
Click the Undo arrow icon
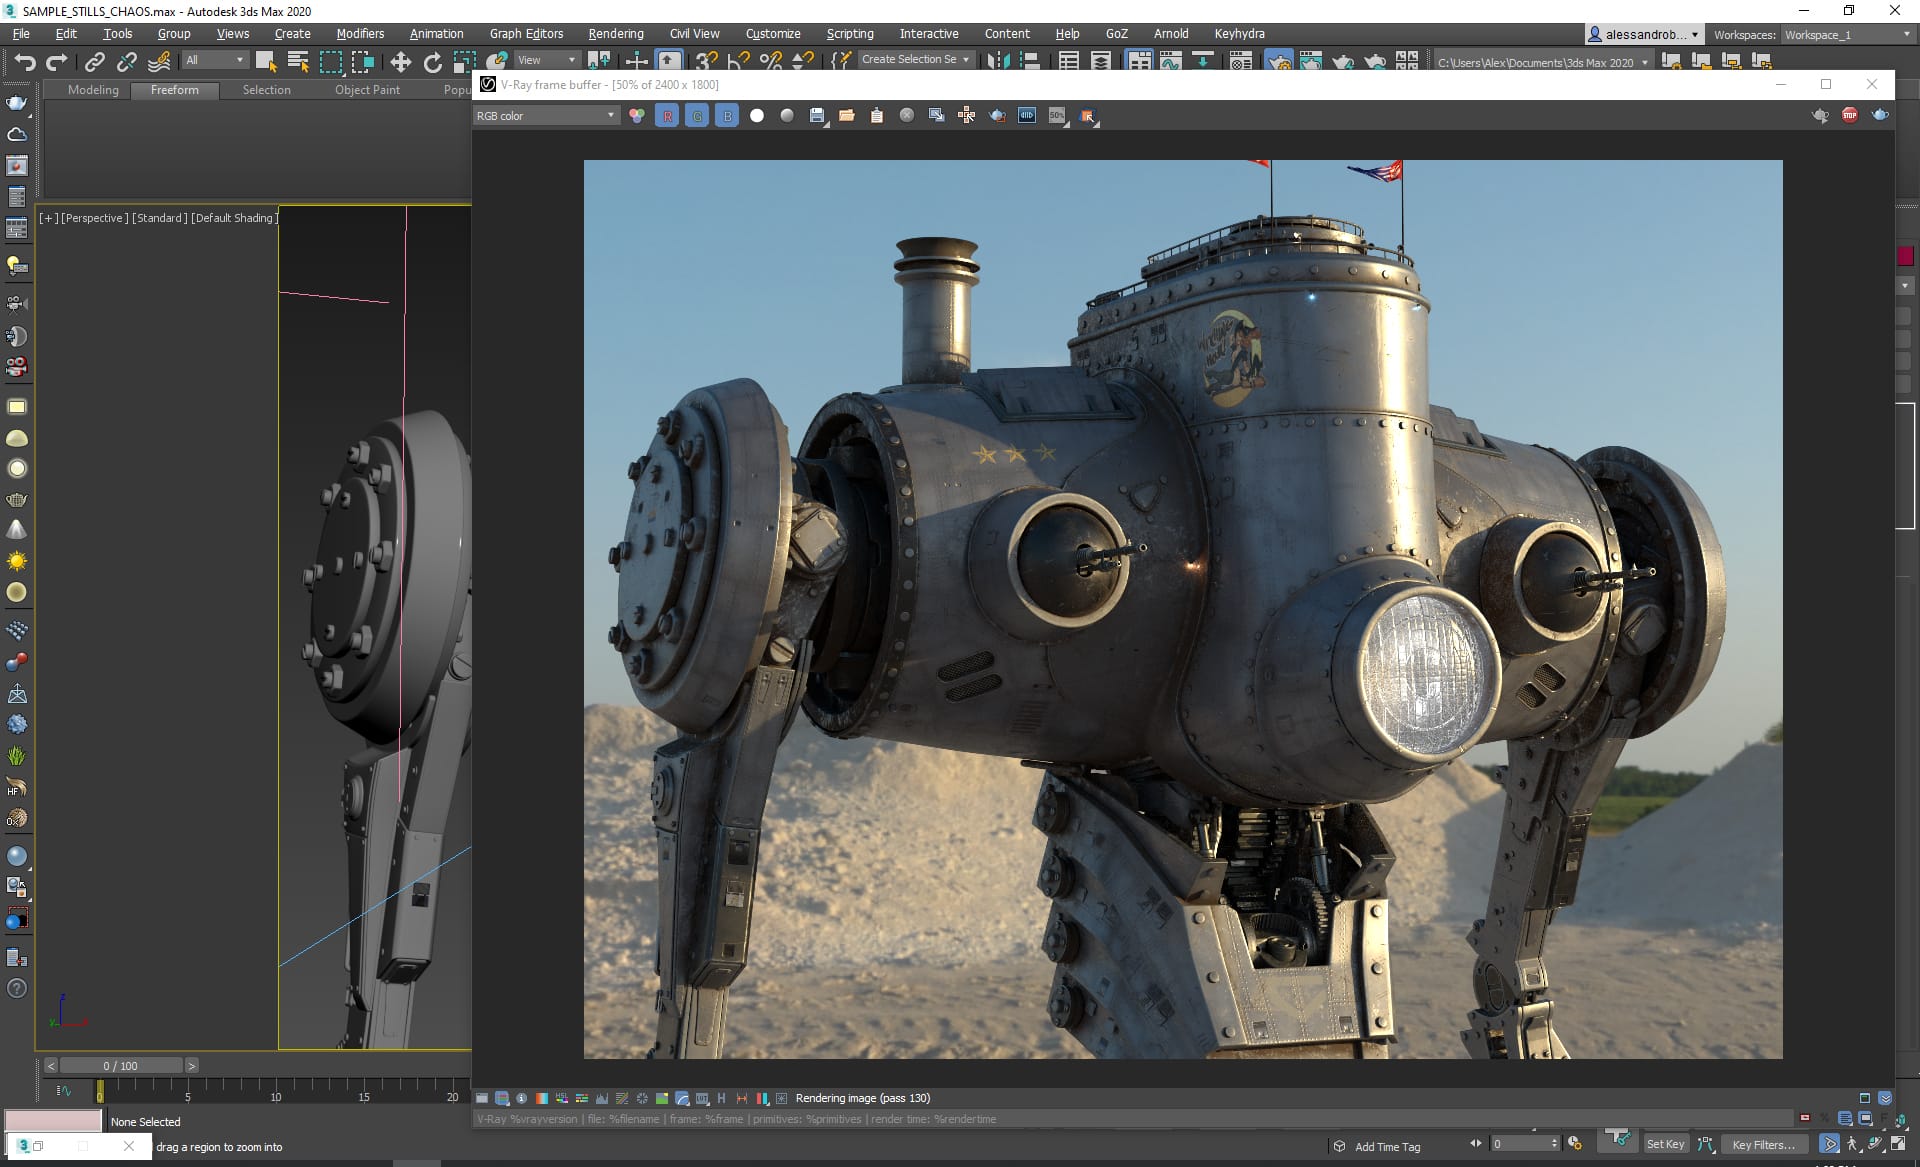24,62
